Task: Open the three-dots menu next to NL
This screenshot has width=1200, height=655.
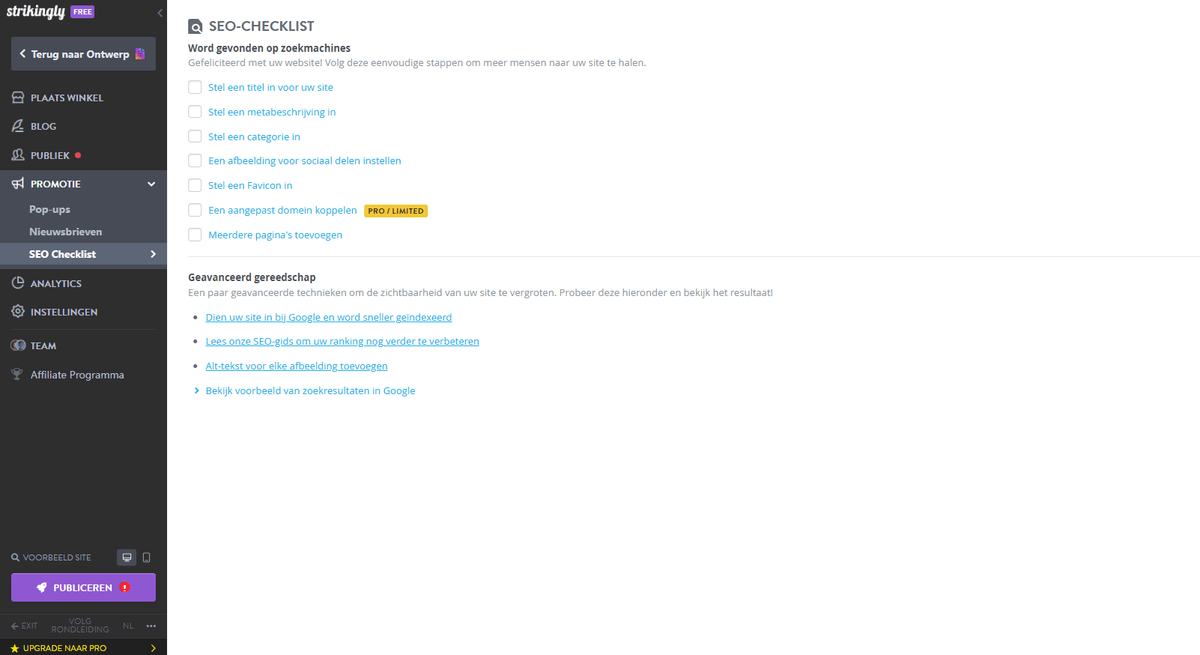Action: pyautogui.click(x=151, y=625)
